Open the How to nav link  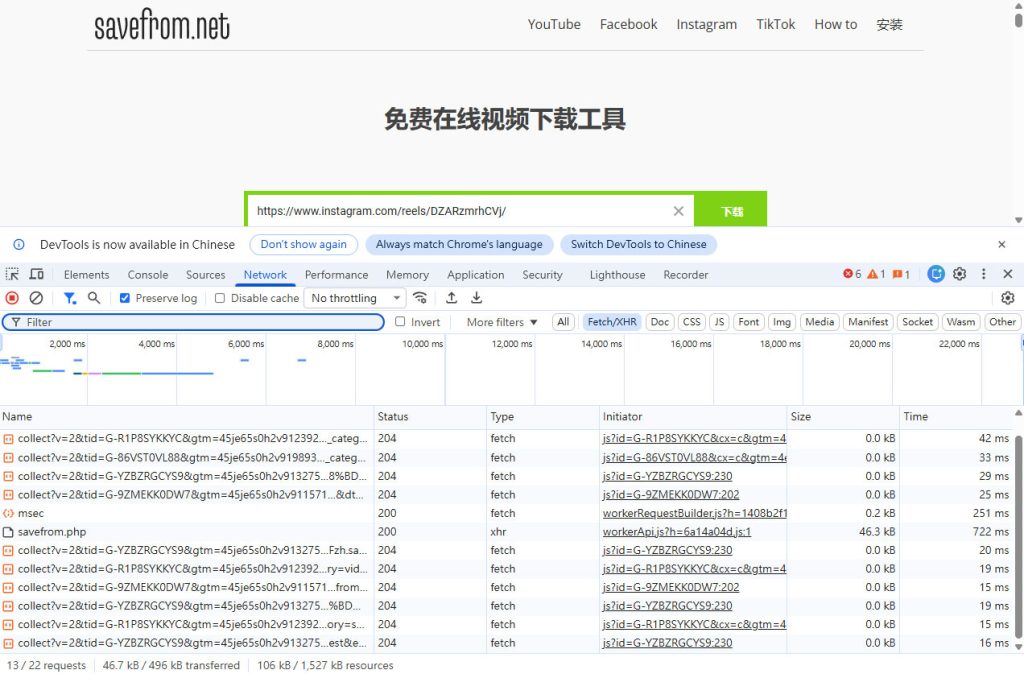835,25
